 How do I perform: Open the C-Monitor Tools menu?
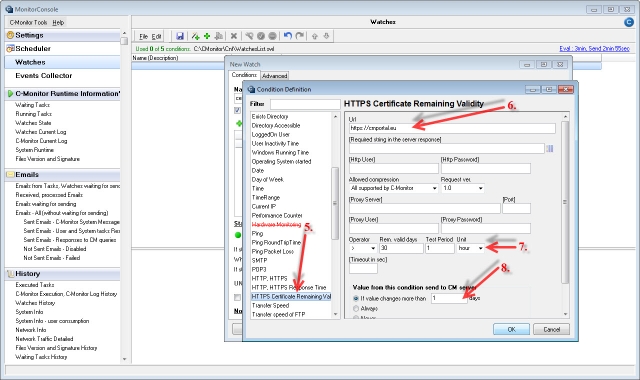coord(28,22)
